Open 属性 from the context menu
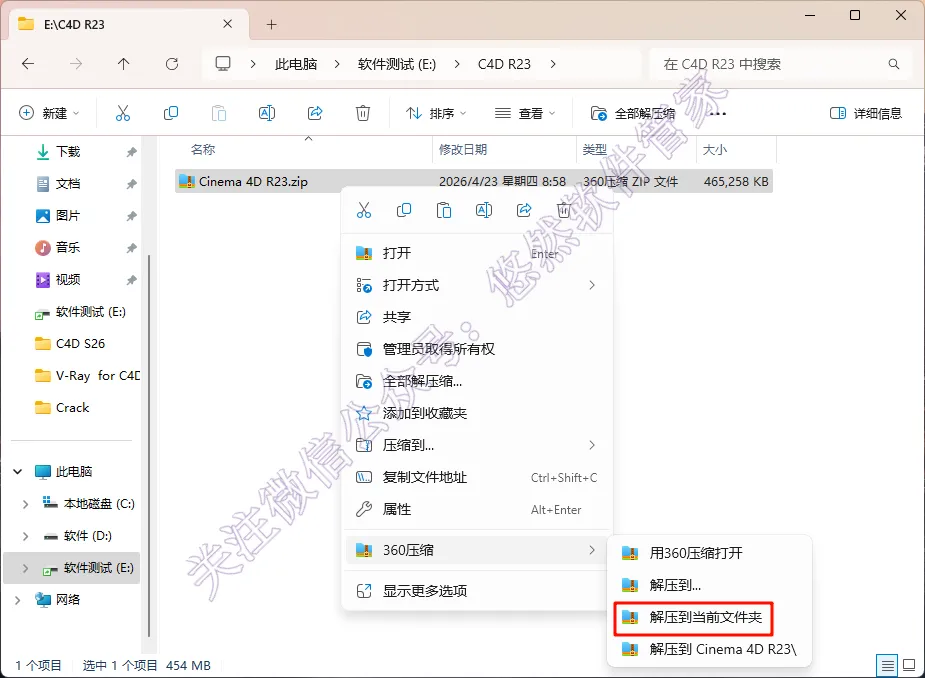This screenshot has height=678, width=925. pos(477,509)
